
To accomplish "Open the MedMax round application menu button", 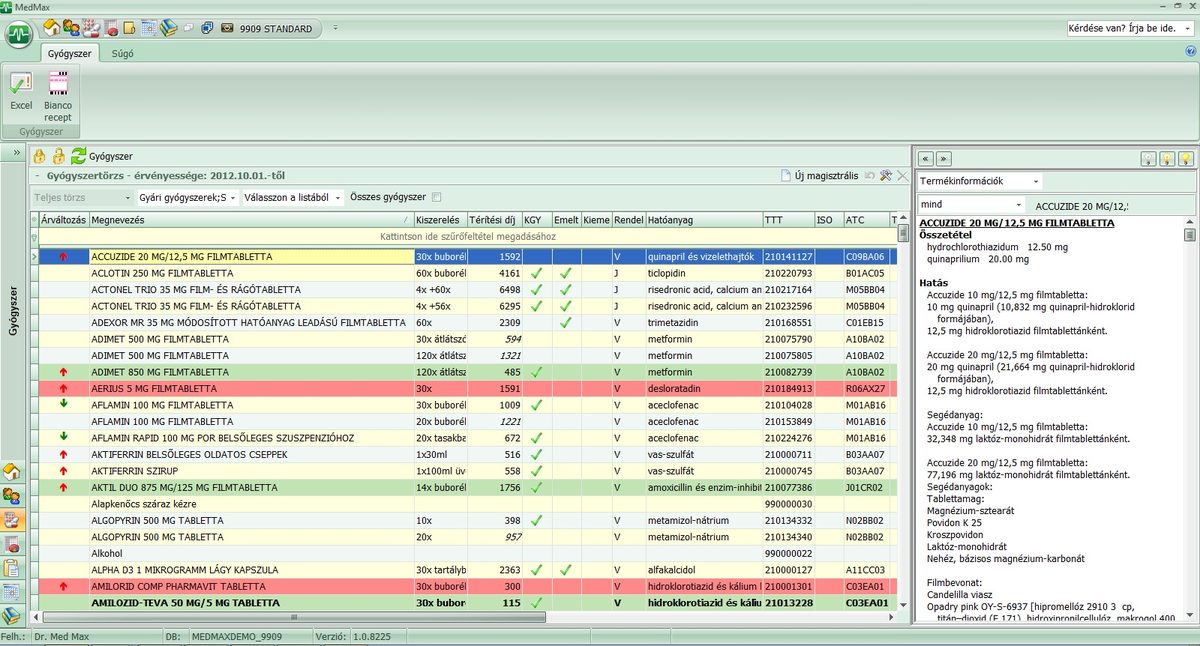I will pyautogui.click(x=19, y=34).
